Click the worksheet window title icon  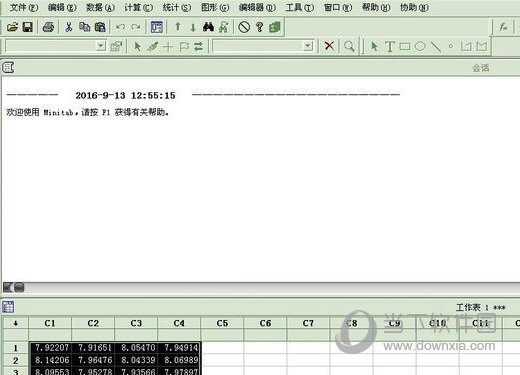pos(8,307)
